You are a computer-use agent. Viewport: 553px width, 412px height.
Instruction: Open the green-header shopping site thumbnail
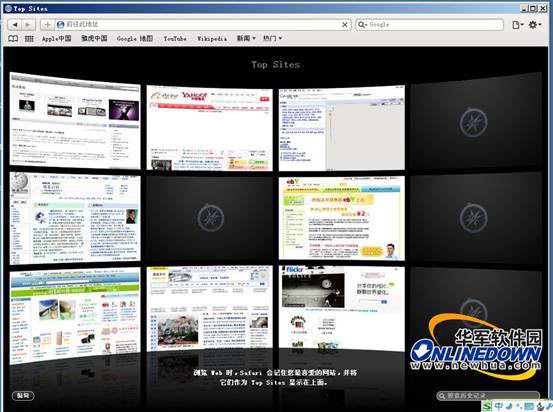pyautogui.click(x=75, y=315)
